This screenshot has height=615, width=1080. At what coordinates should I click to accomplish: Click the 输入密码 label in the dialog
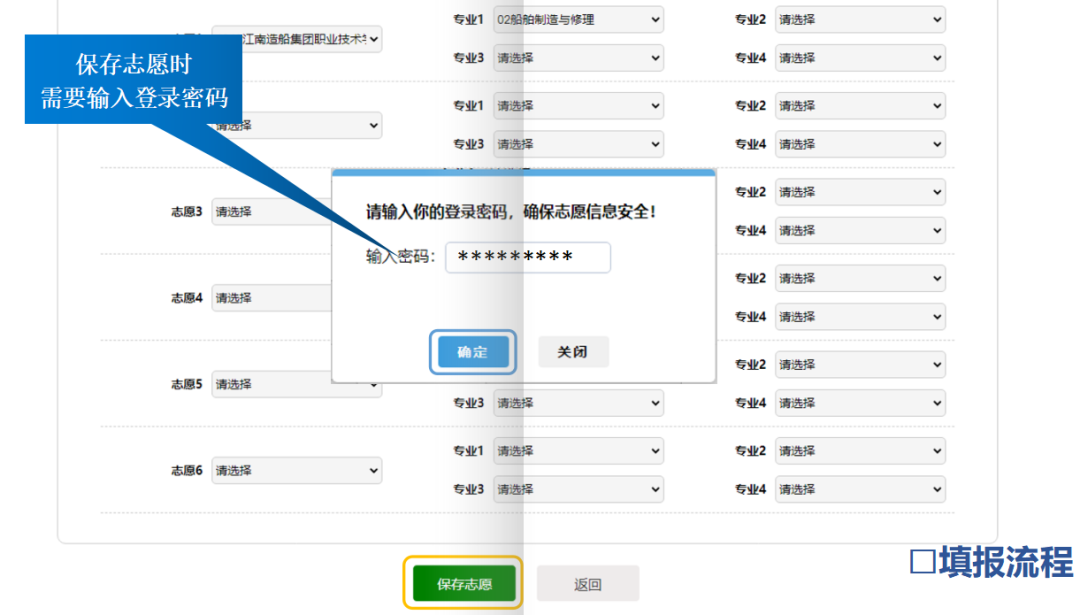click(x=400, y=257)
